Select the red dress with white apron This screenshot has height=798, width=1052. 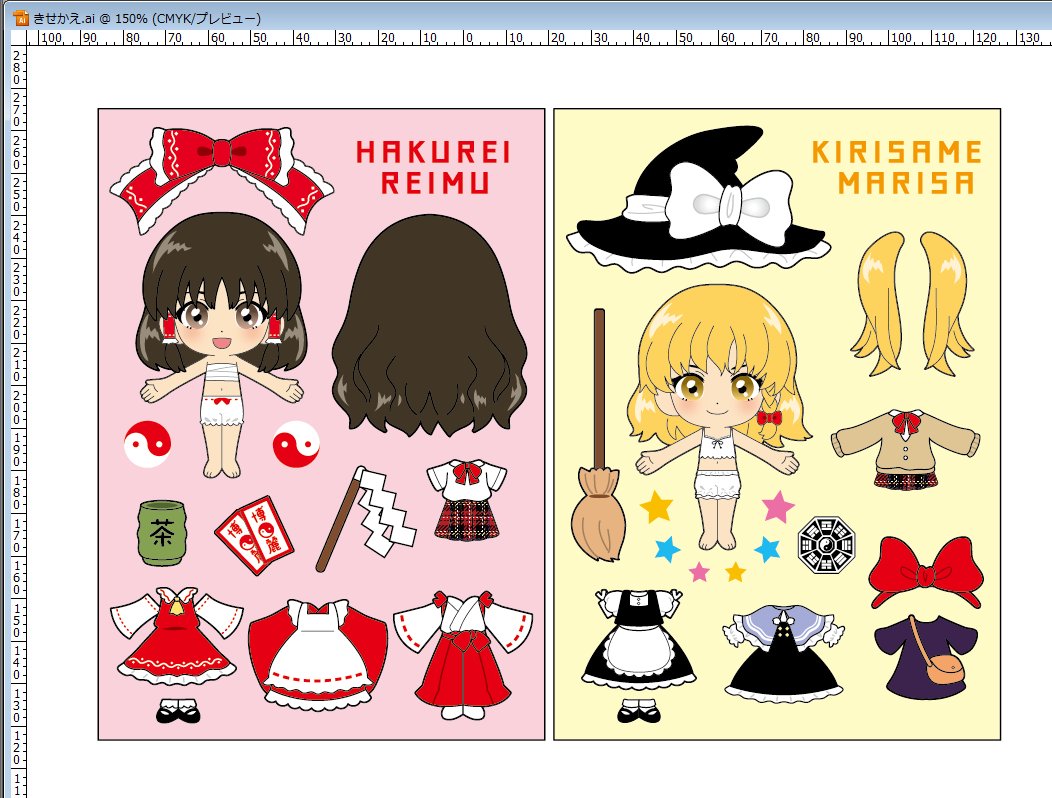pos(318,654)
